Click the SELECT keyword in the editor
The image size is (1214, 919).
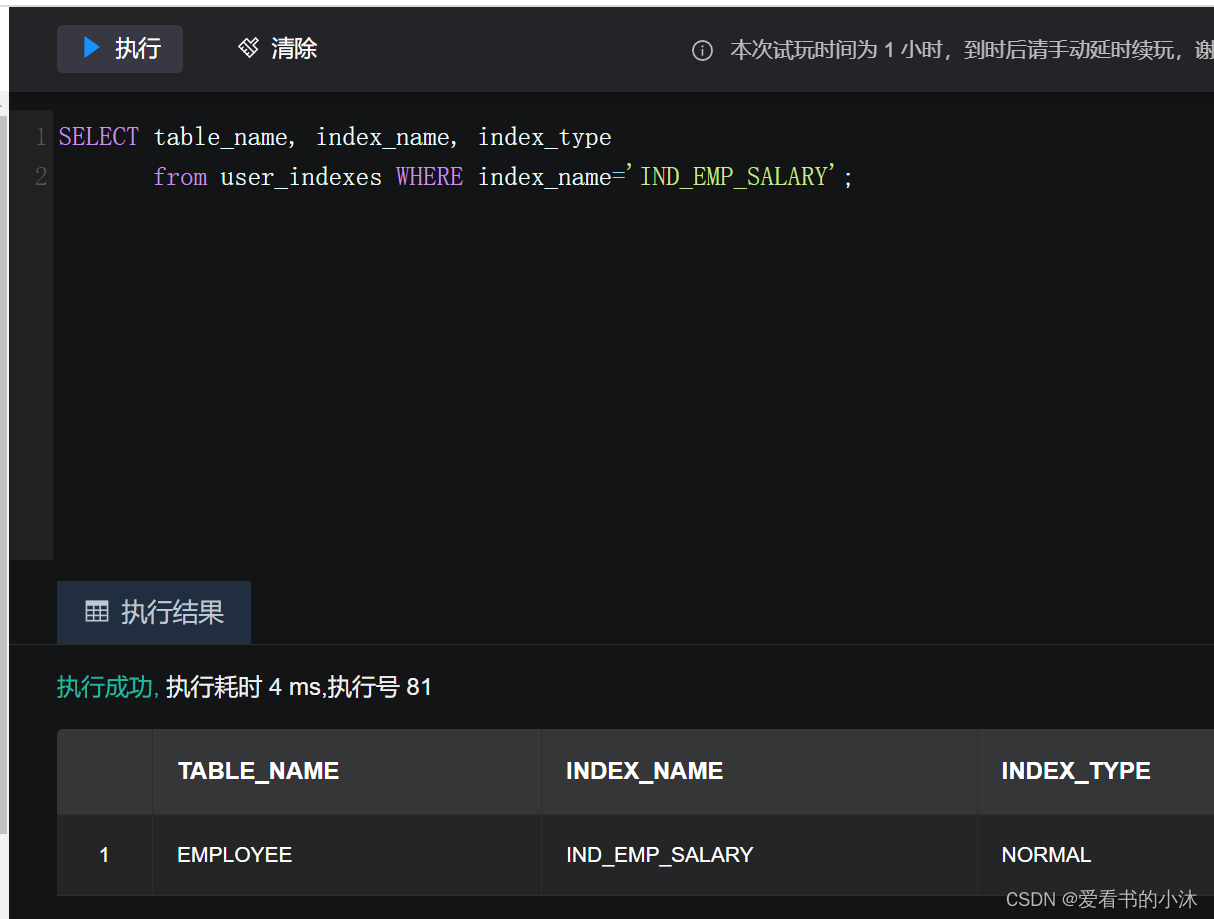coord(99,137)
